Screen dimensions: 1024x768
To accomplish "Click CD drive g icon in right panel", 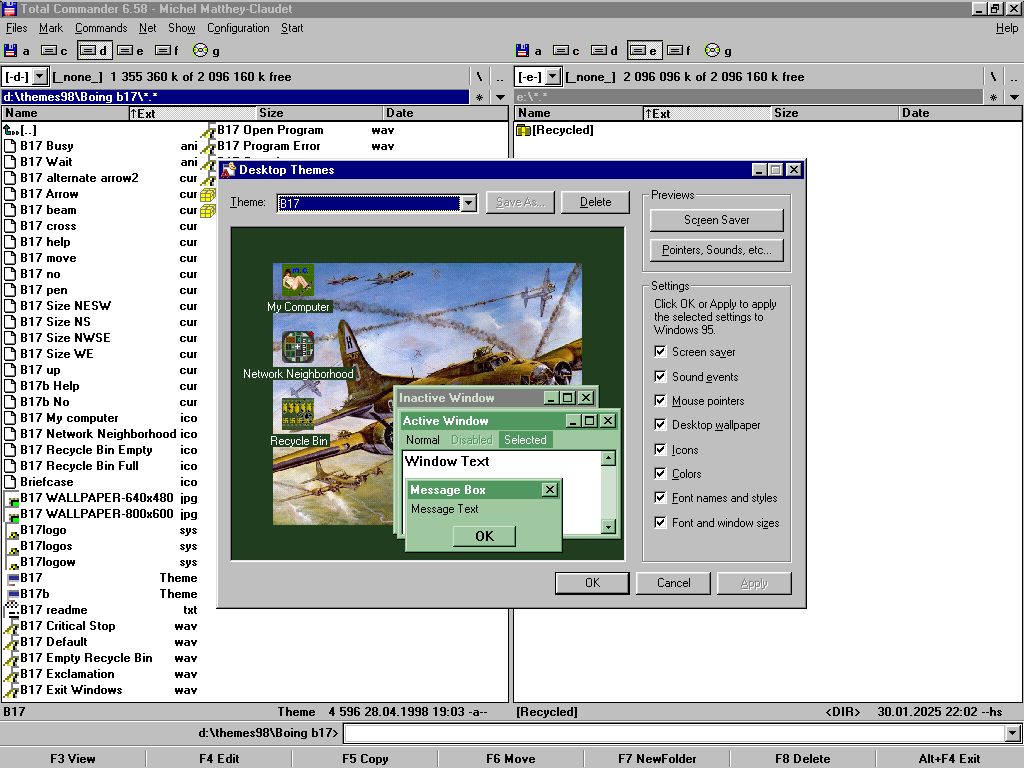I will coord(711,50).
